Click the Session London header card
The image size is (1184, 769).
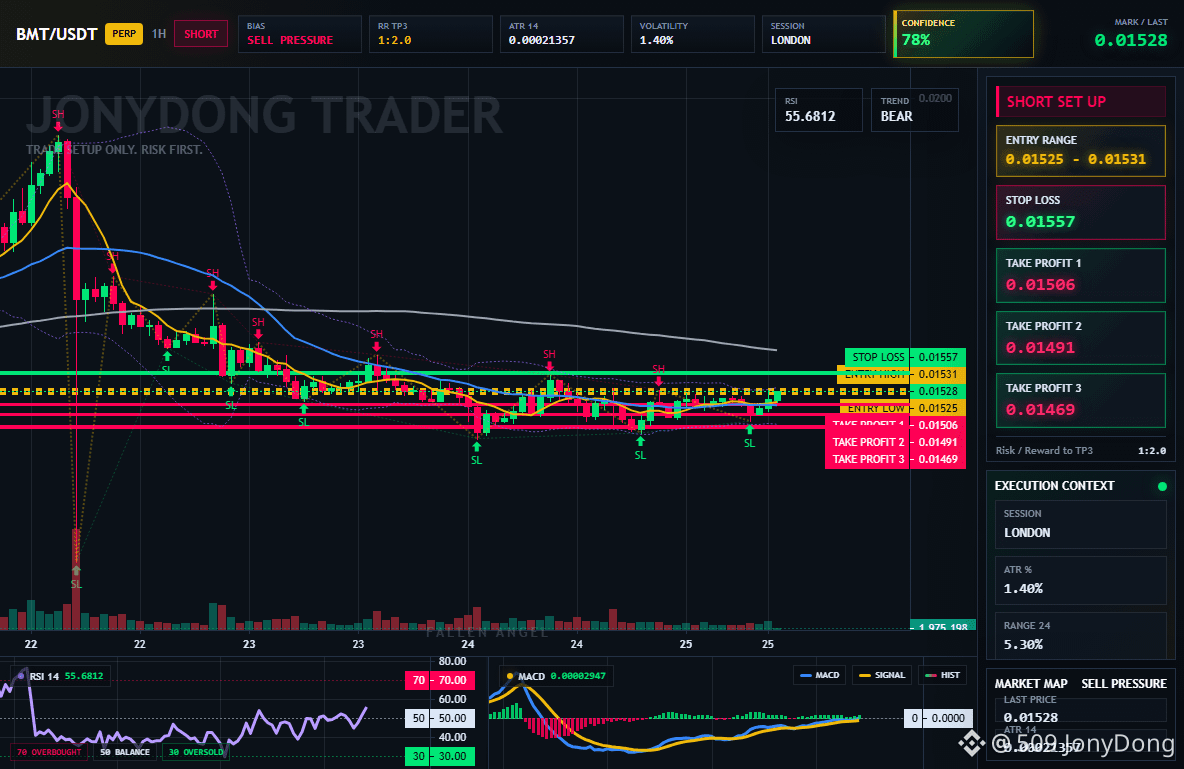(x=823, y=34)
